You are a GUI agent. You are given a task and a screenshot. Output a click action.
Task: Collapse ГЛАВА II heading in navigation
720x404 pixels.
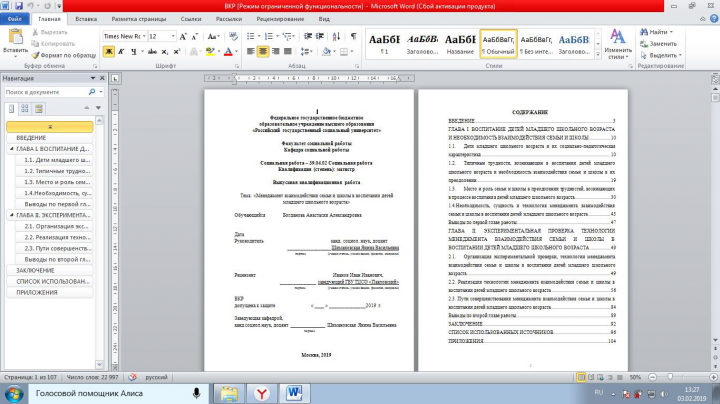[11, 215]
